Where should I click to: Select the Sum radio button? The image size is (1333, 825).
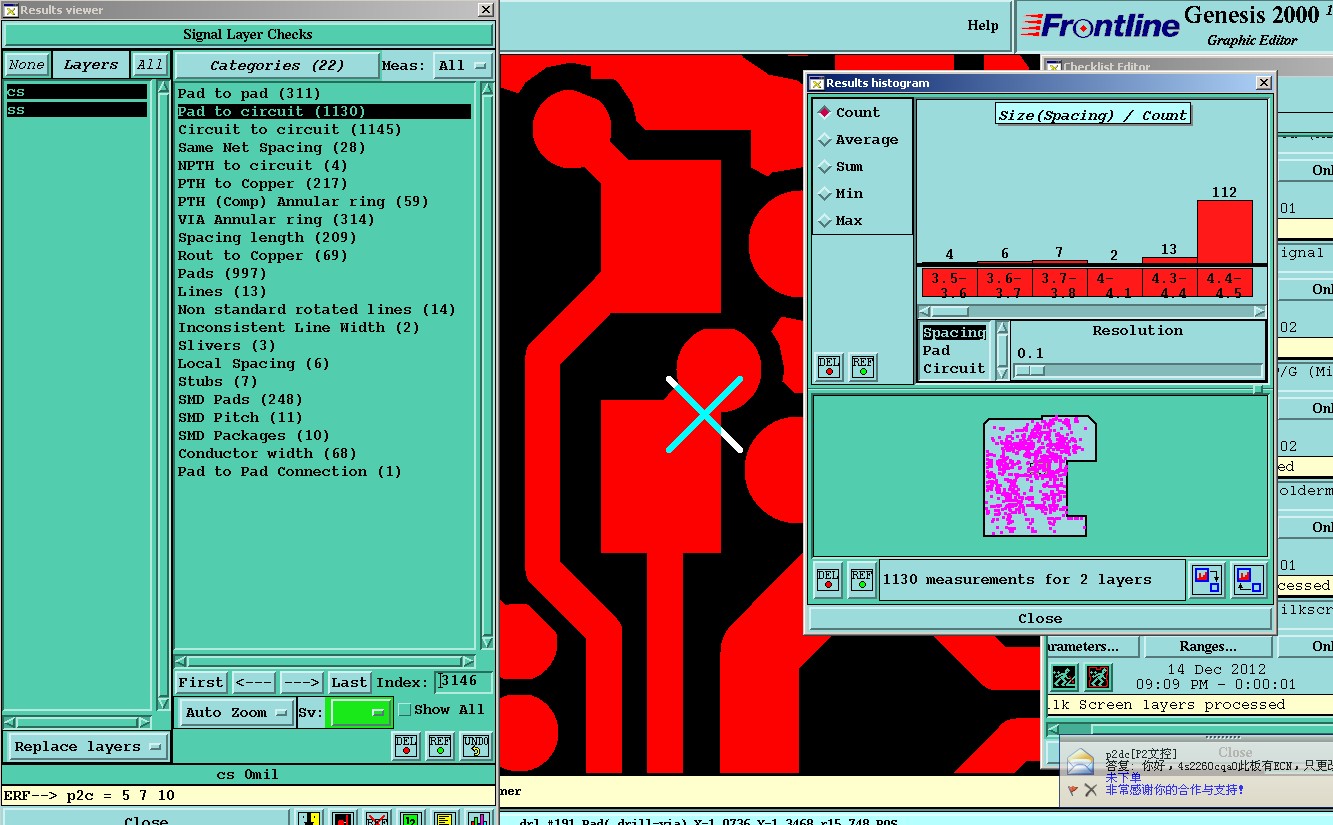pos(824,167)
